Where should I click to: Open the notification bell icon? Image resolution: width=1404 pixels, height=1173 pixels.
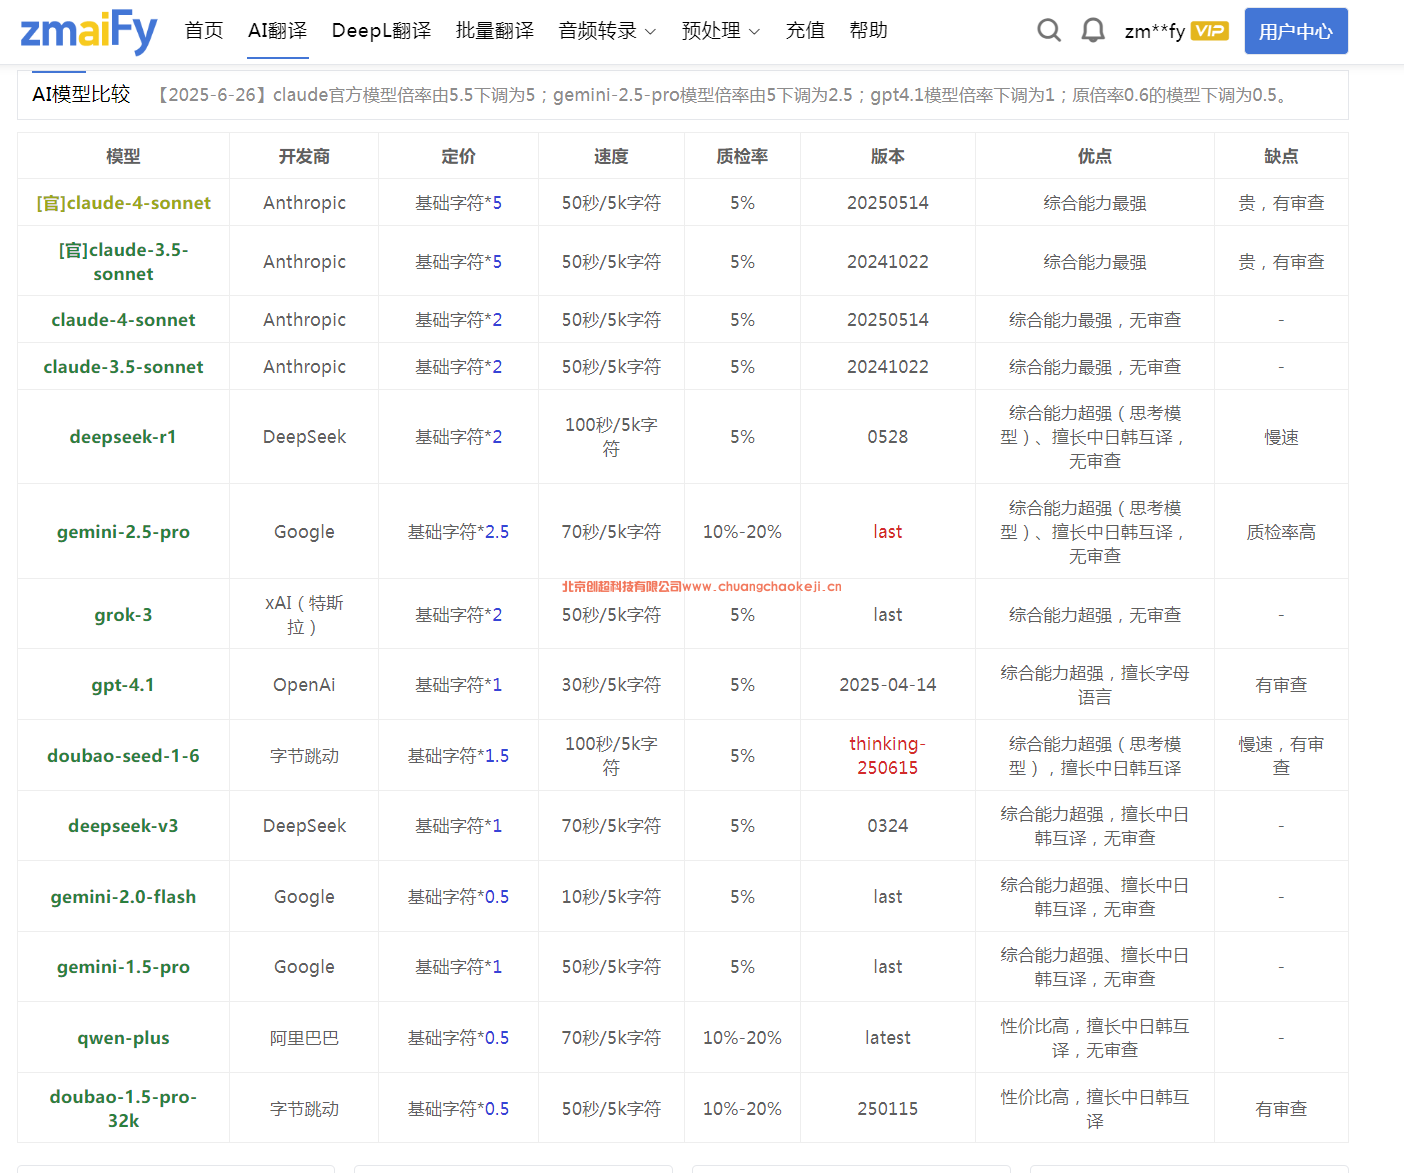[x=1093, y=31]
